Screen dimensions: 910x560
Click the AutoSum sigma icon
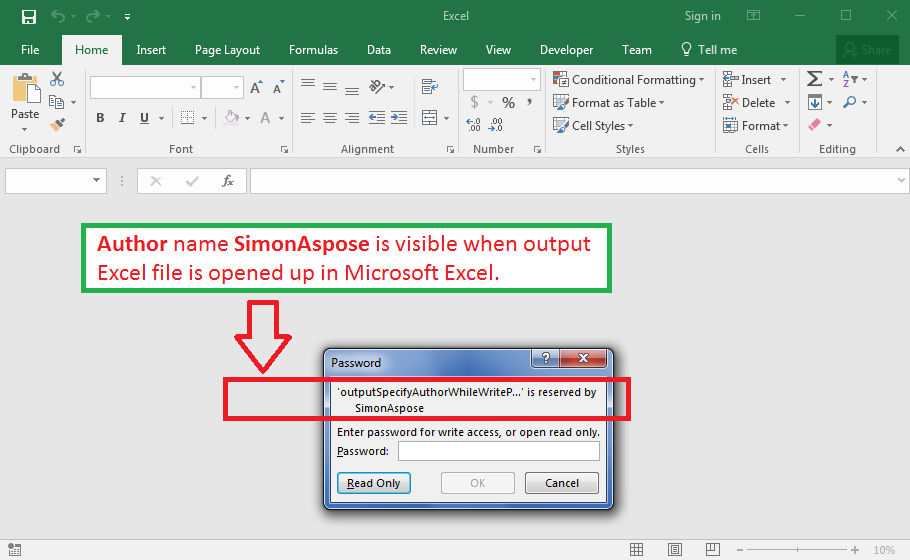815,79
